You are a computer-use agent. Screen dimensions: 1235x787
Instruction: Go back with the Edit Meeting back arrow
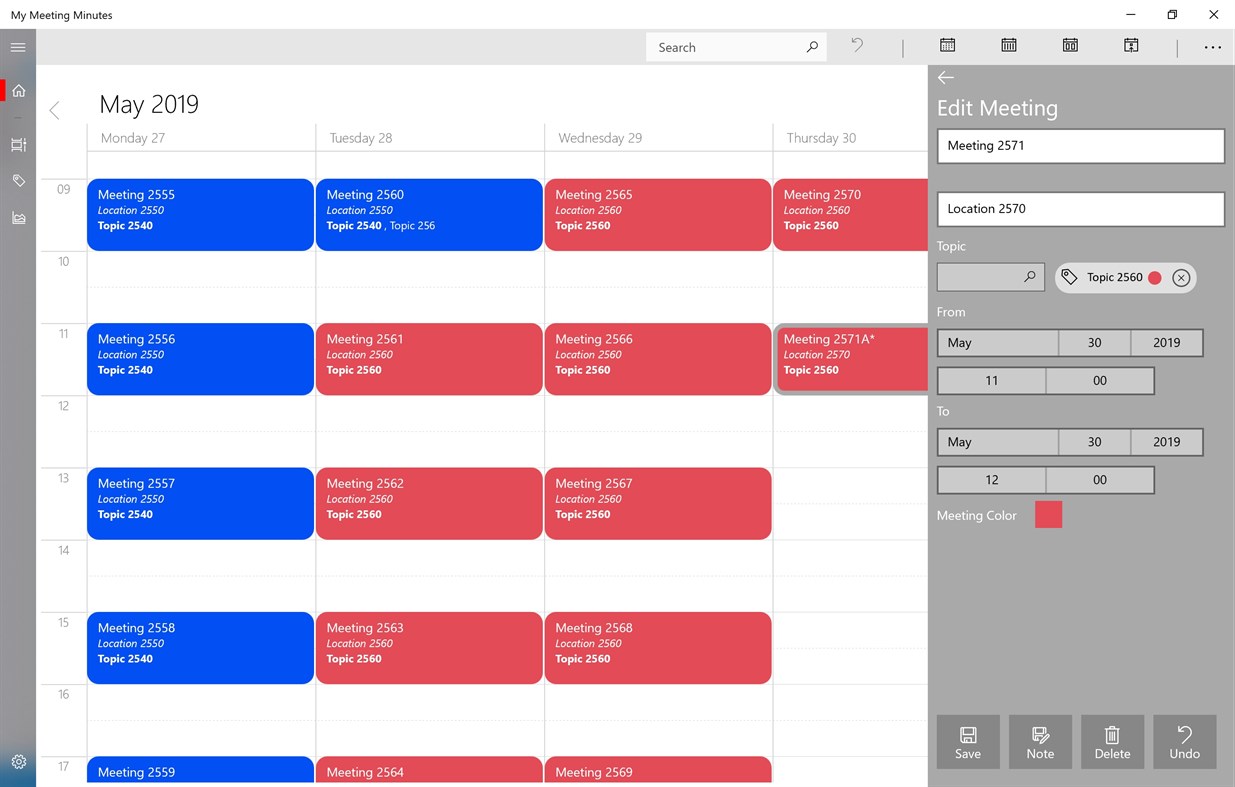[x=945, y=77]
